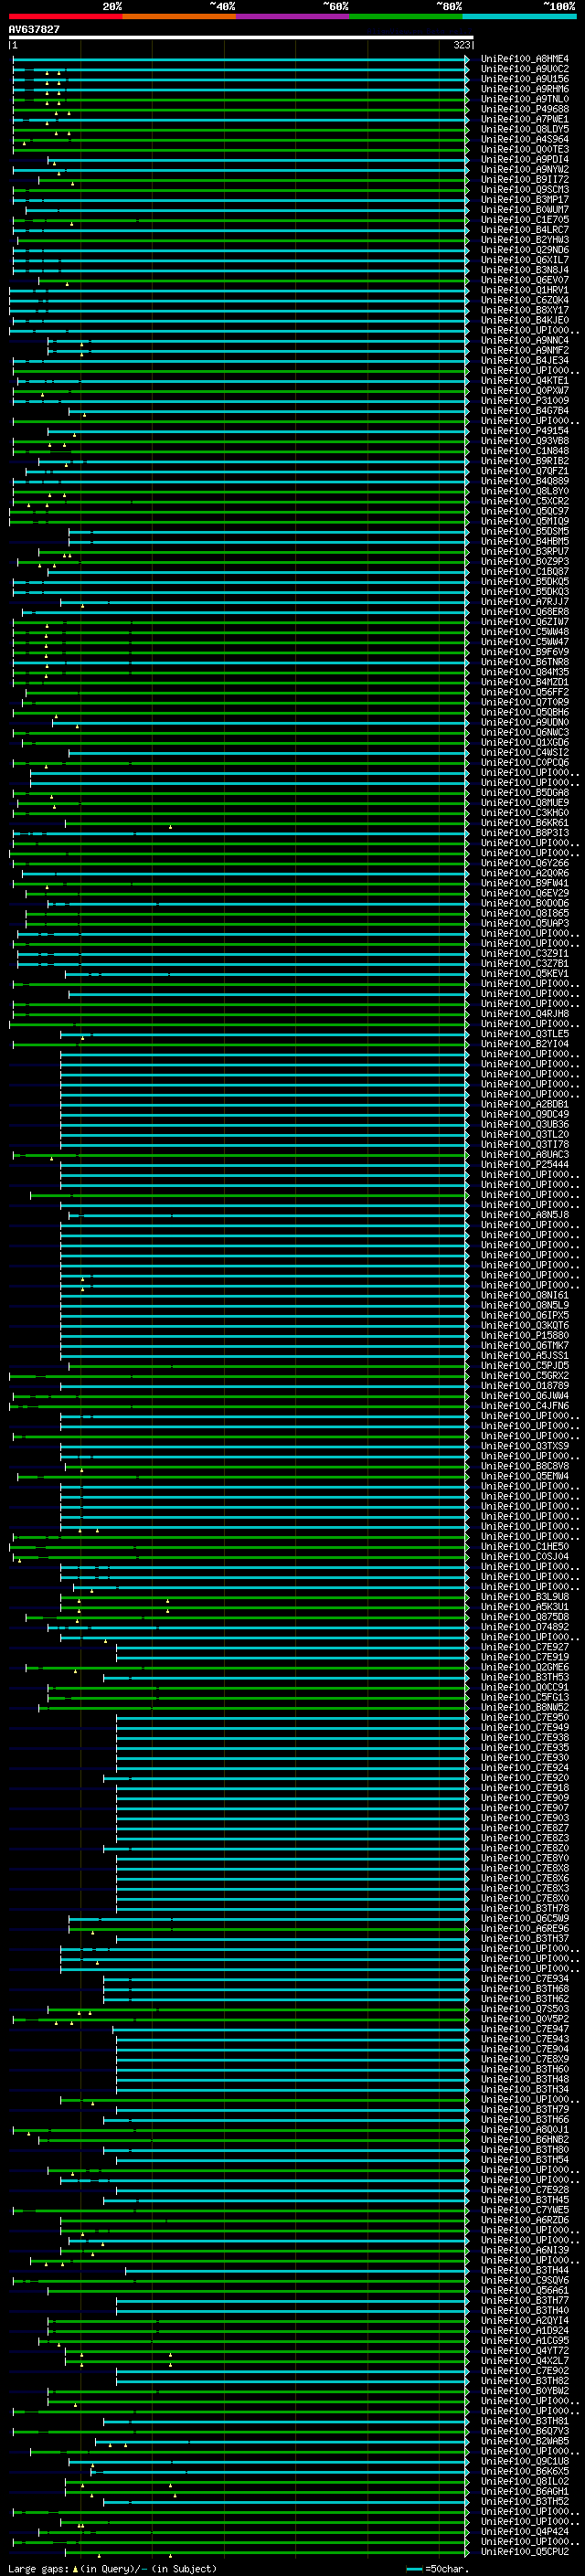Select hit label UniRef100_Q7S503
The width and height of the screenshot is (585, 2576).
click(x=525, y=2008)
